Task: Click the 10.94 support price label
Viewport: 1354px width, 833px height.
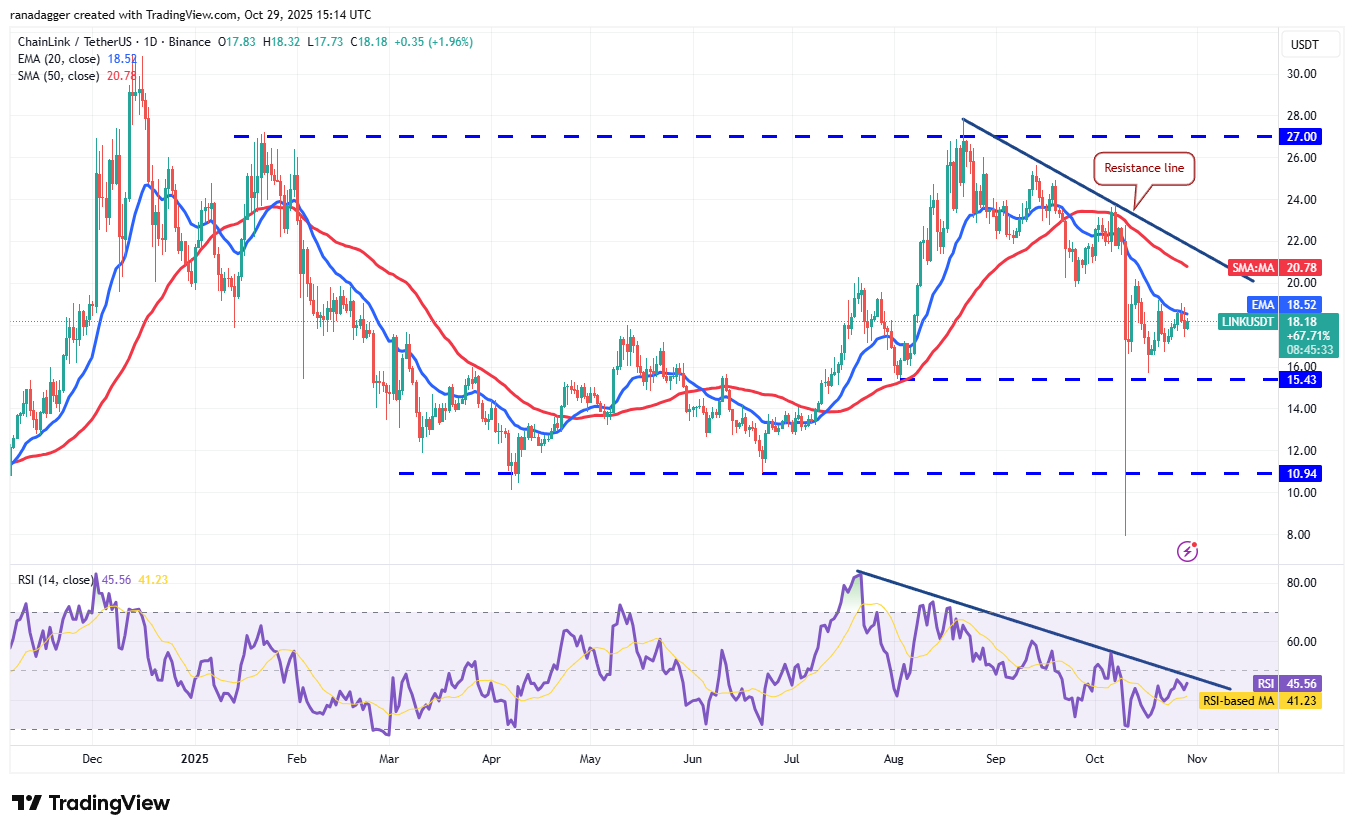Action: (x=1299, y=474)
